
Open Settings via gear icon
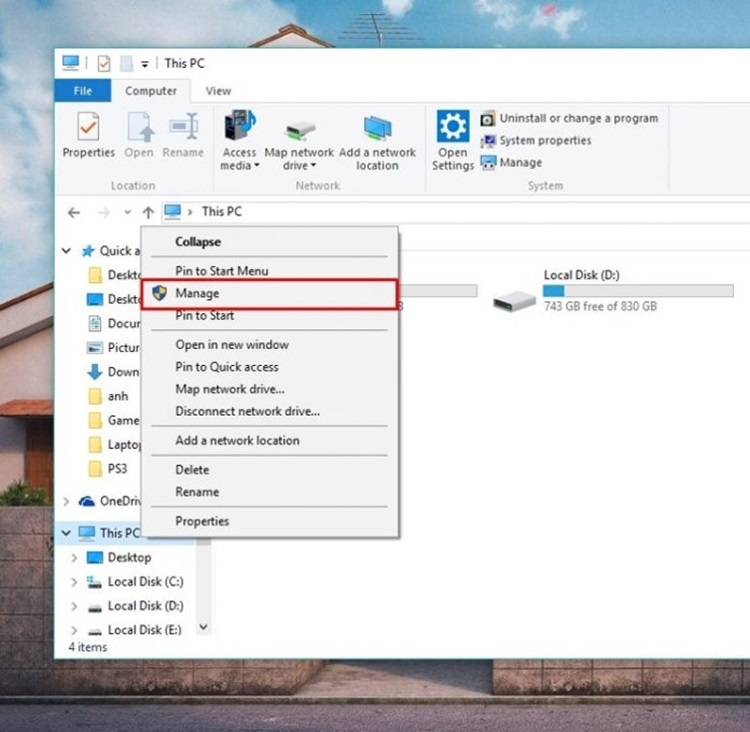click(x=452, y=126)
